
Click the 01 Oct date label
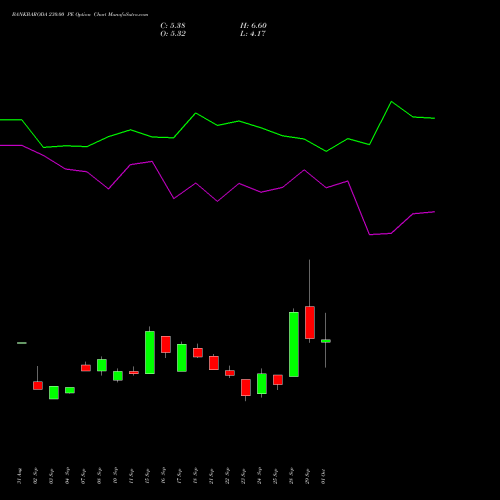pyautogui.click(x=324, y=476)
